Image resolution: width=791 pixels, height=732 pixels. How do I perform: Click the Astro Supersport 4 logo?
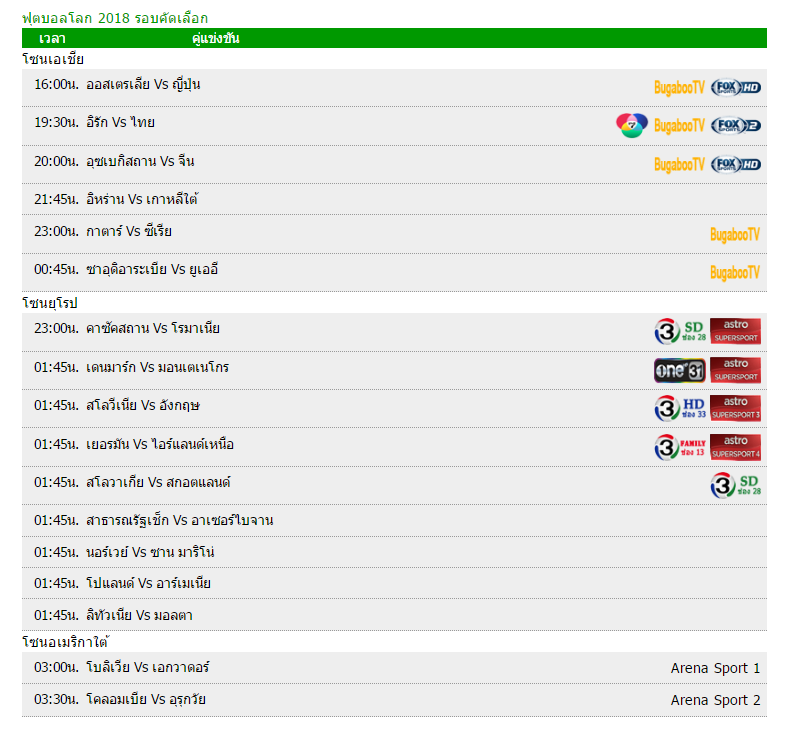coord(736,446)
